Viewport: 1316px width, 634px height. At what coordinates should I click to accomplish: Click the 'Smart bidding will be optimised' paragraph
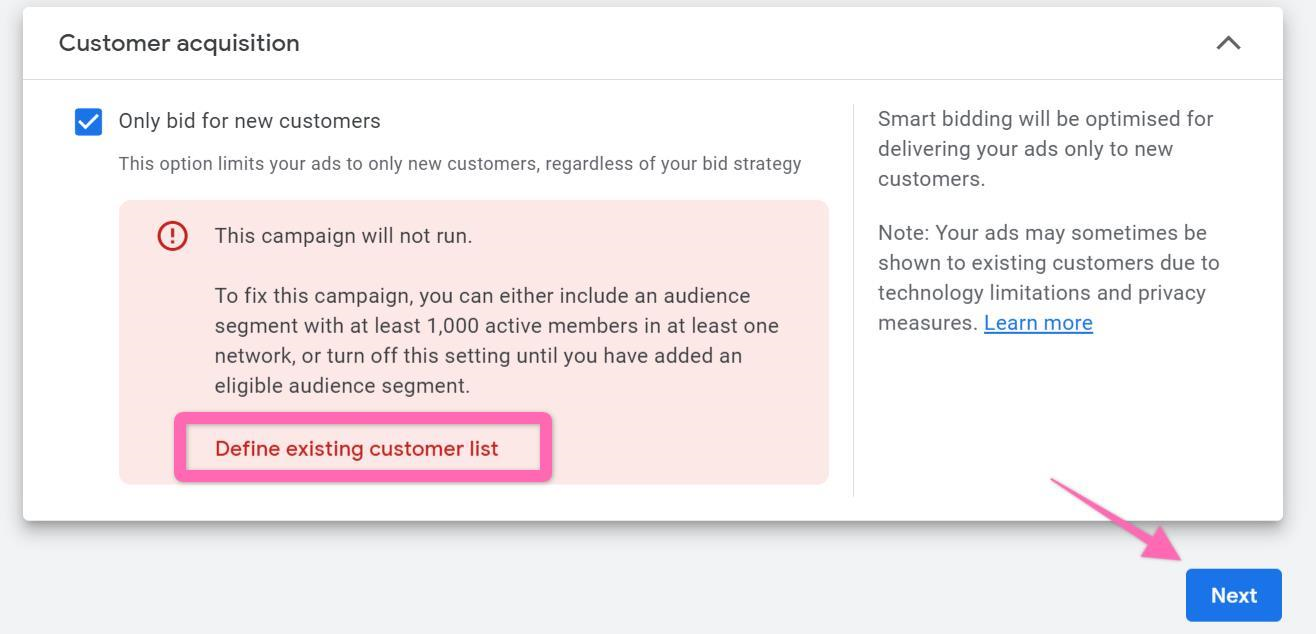tap(1045, 149)
